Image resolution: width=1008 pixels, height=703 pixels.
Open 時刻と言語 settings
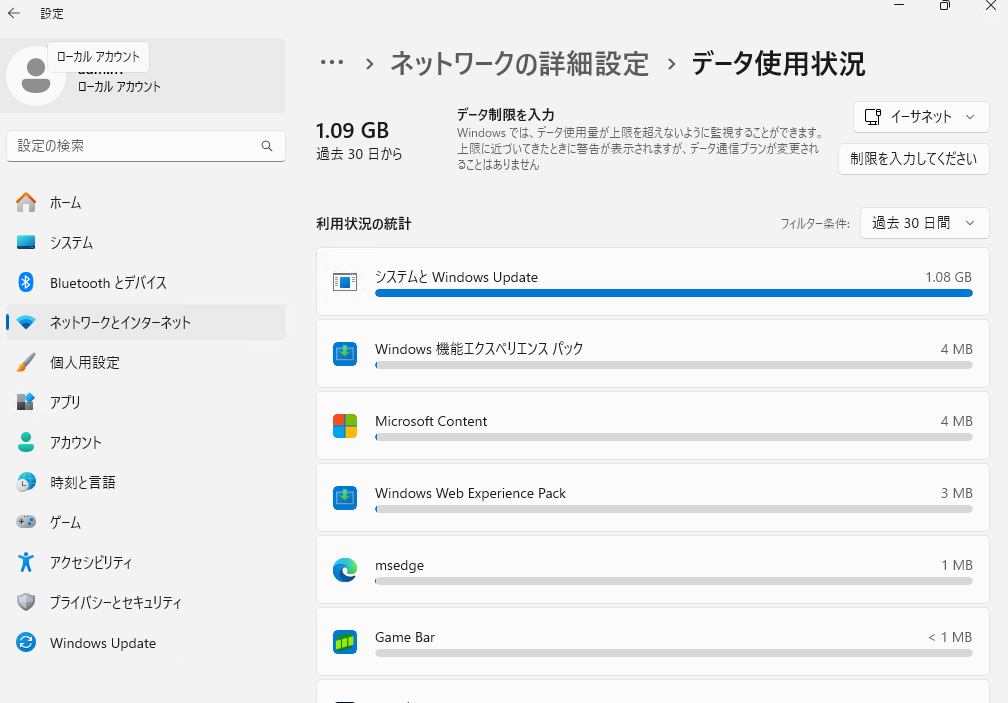tap(145, 482)
